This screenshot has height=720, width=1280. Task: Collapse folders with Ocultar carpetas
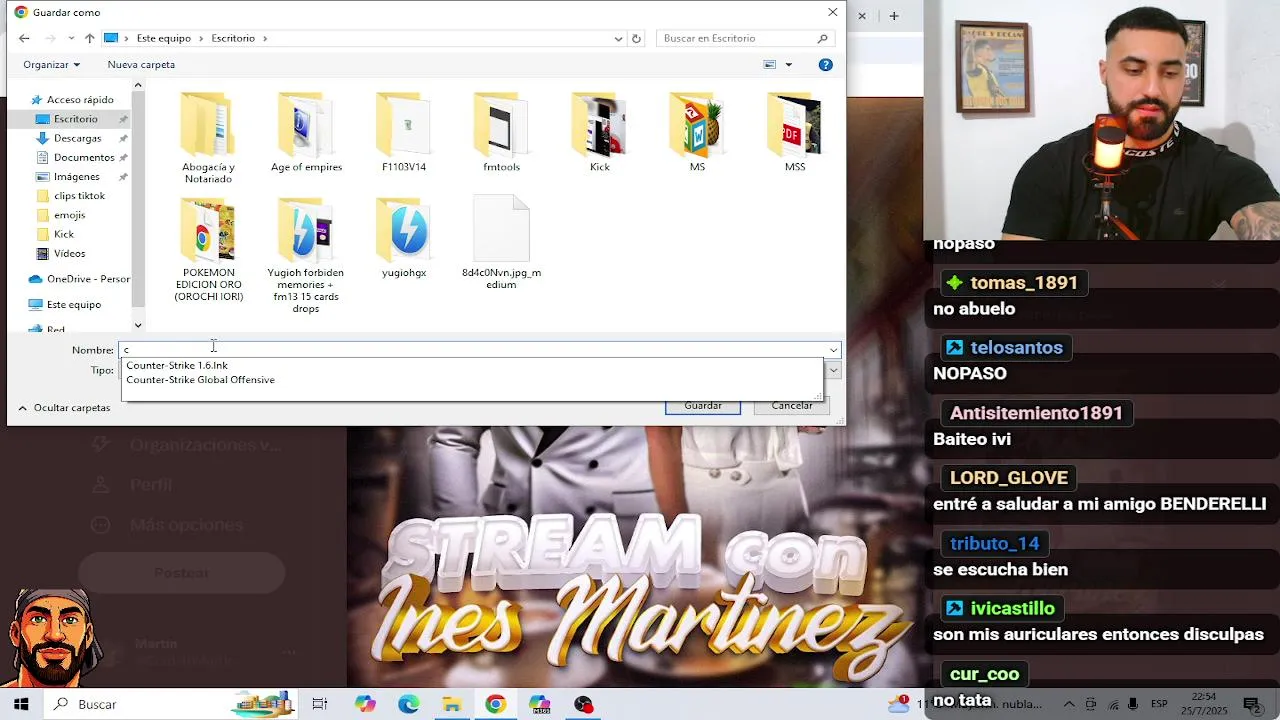(x=63, y=408)
